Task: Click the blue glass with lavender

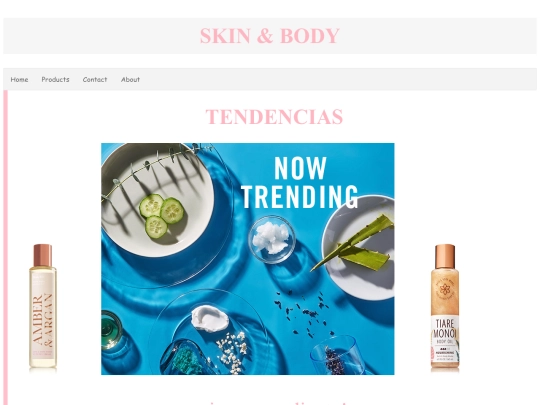Action: pos(336,356)
